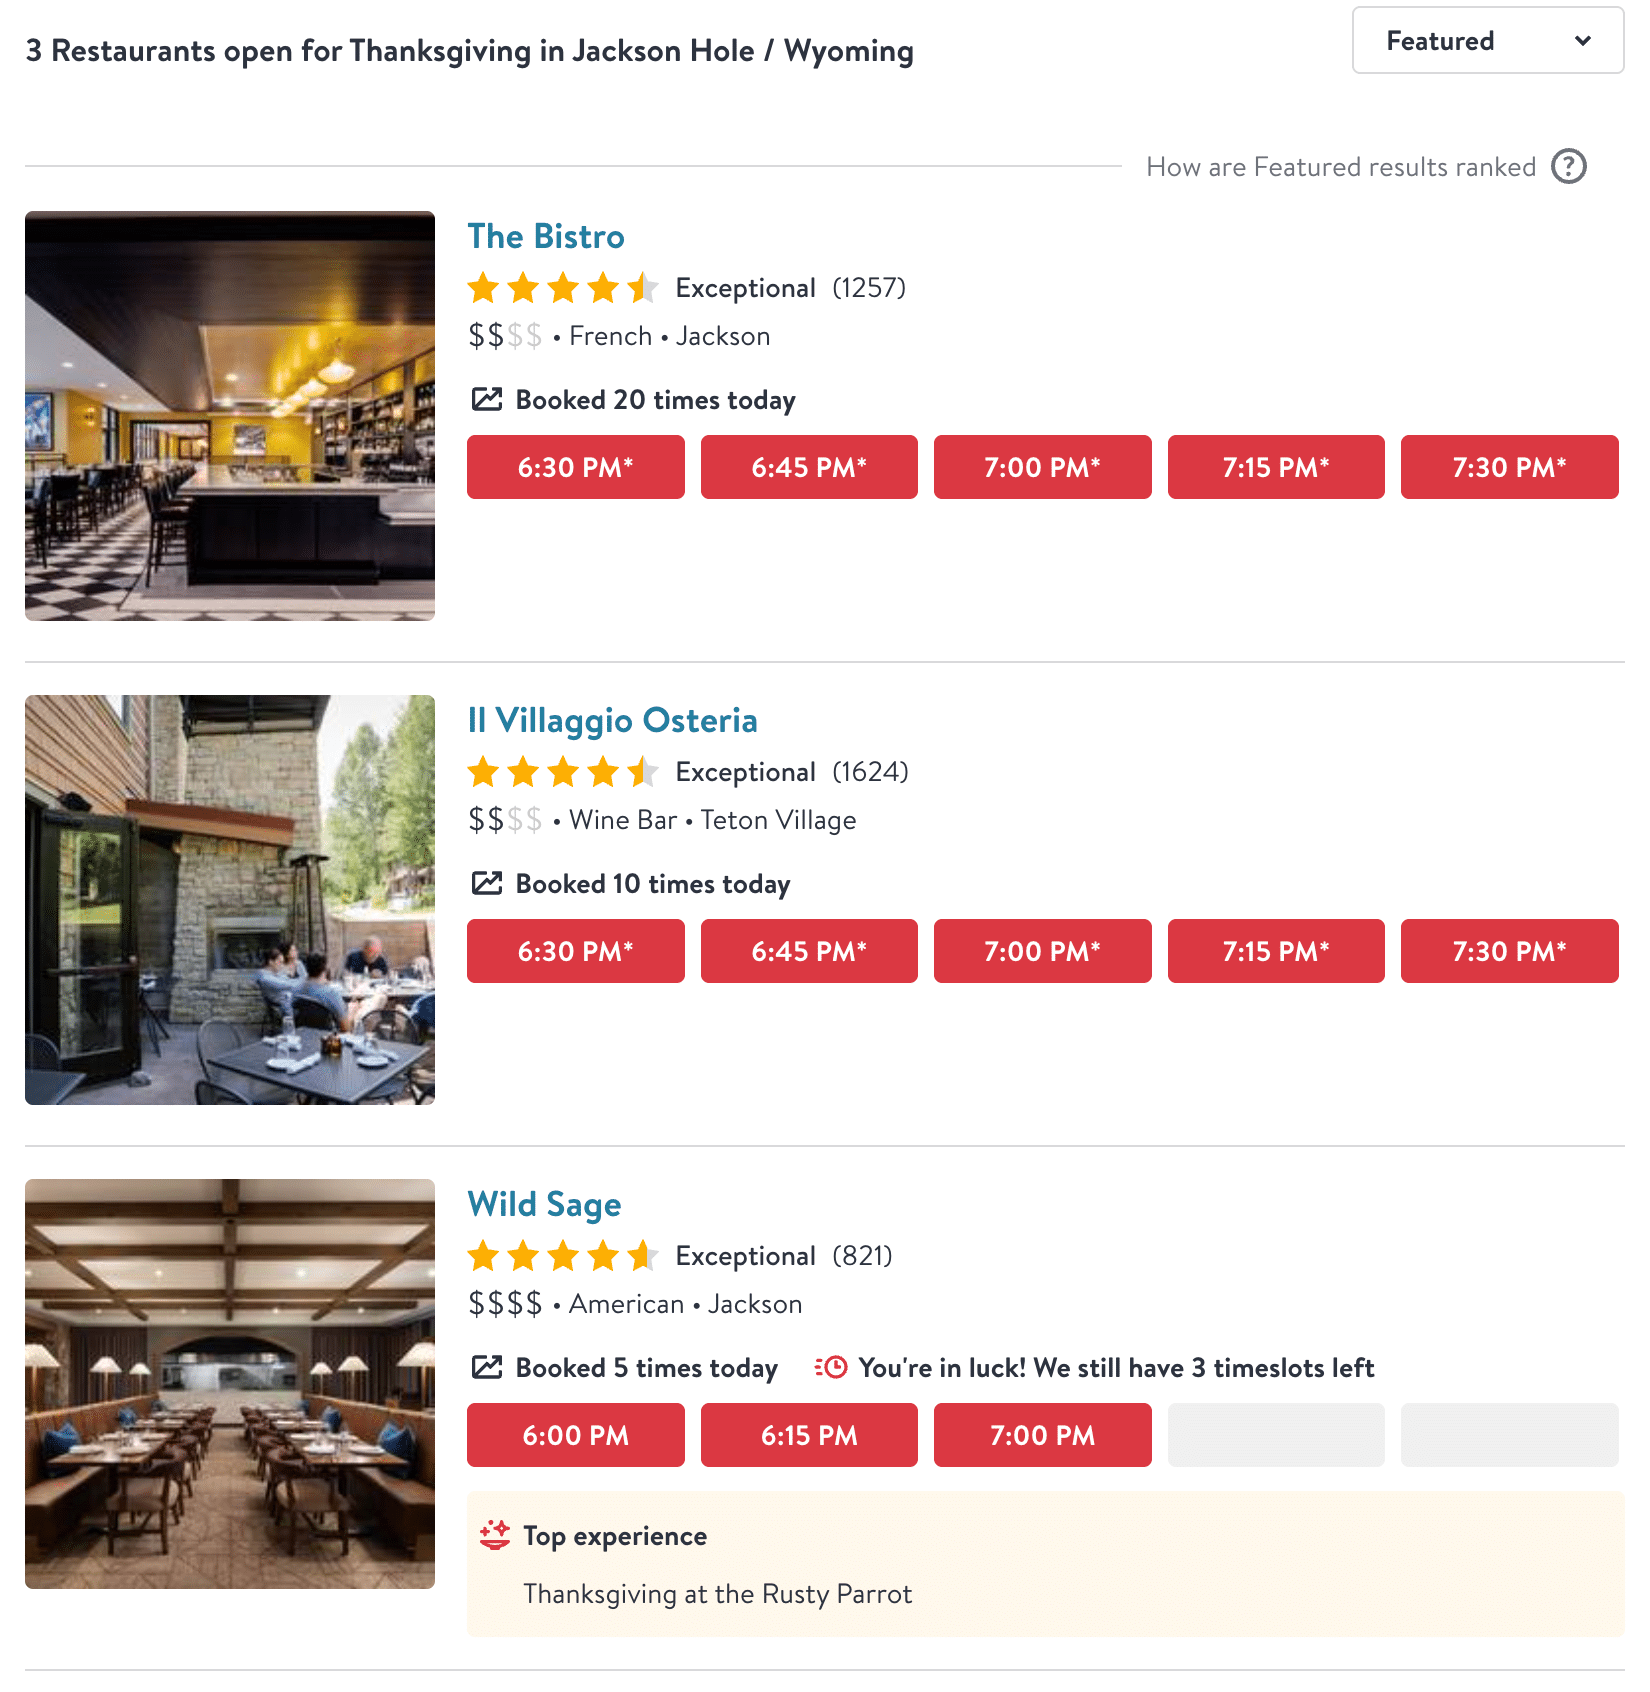
Task: Open The Bistro restaurant page link
Action: [546, 237]
